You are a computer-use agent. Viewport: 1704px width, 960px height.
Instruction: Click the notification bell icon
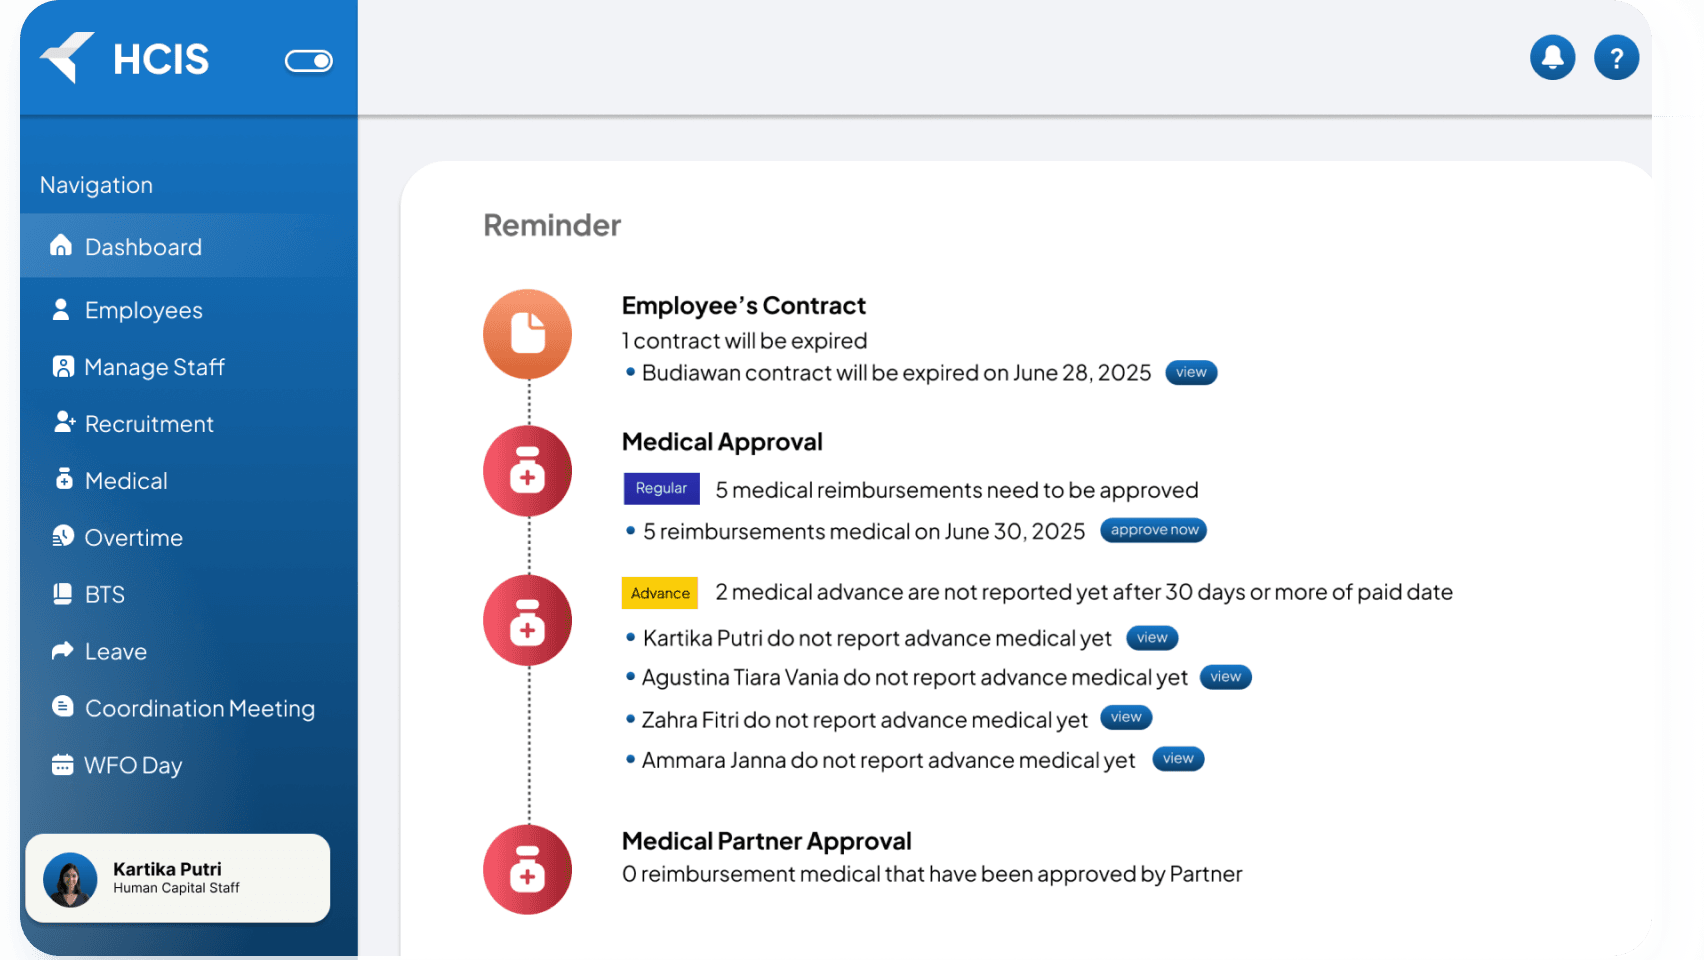point(1552,57)
